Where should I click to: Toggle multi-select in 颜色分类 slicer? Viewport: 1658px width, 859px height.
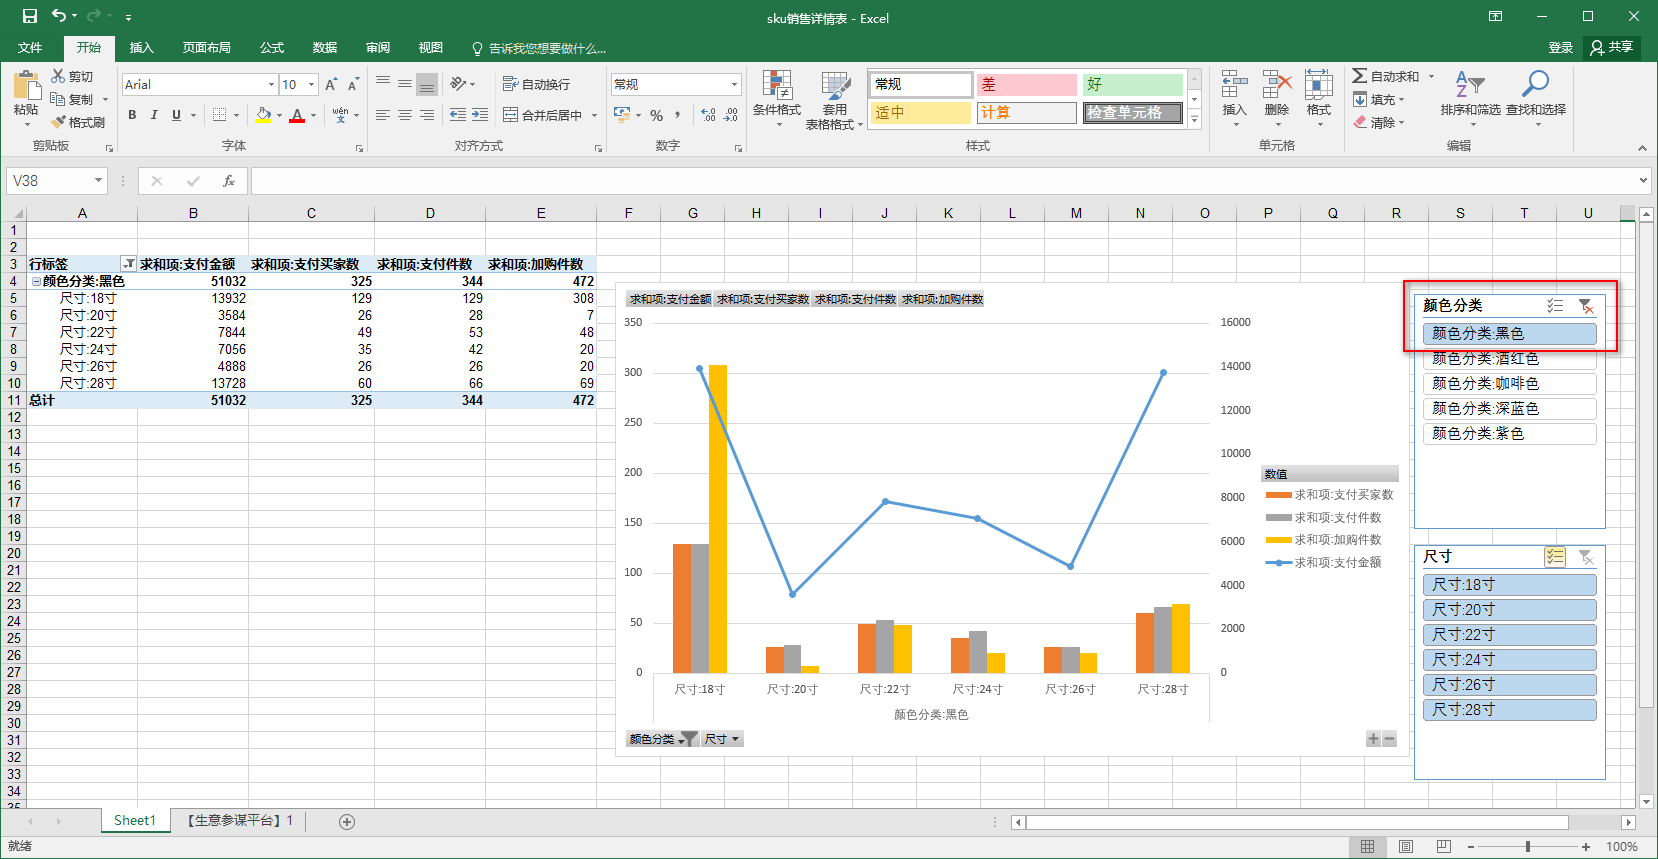1555,306
